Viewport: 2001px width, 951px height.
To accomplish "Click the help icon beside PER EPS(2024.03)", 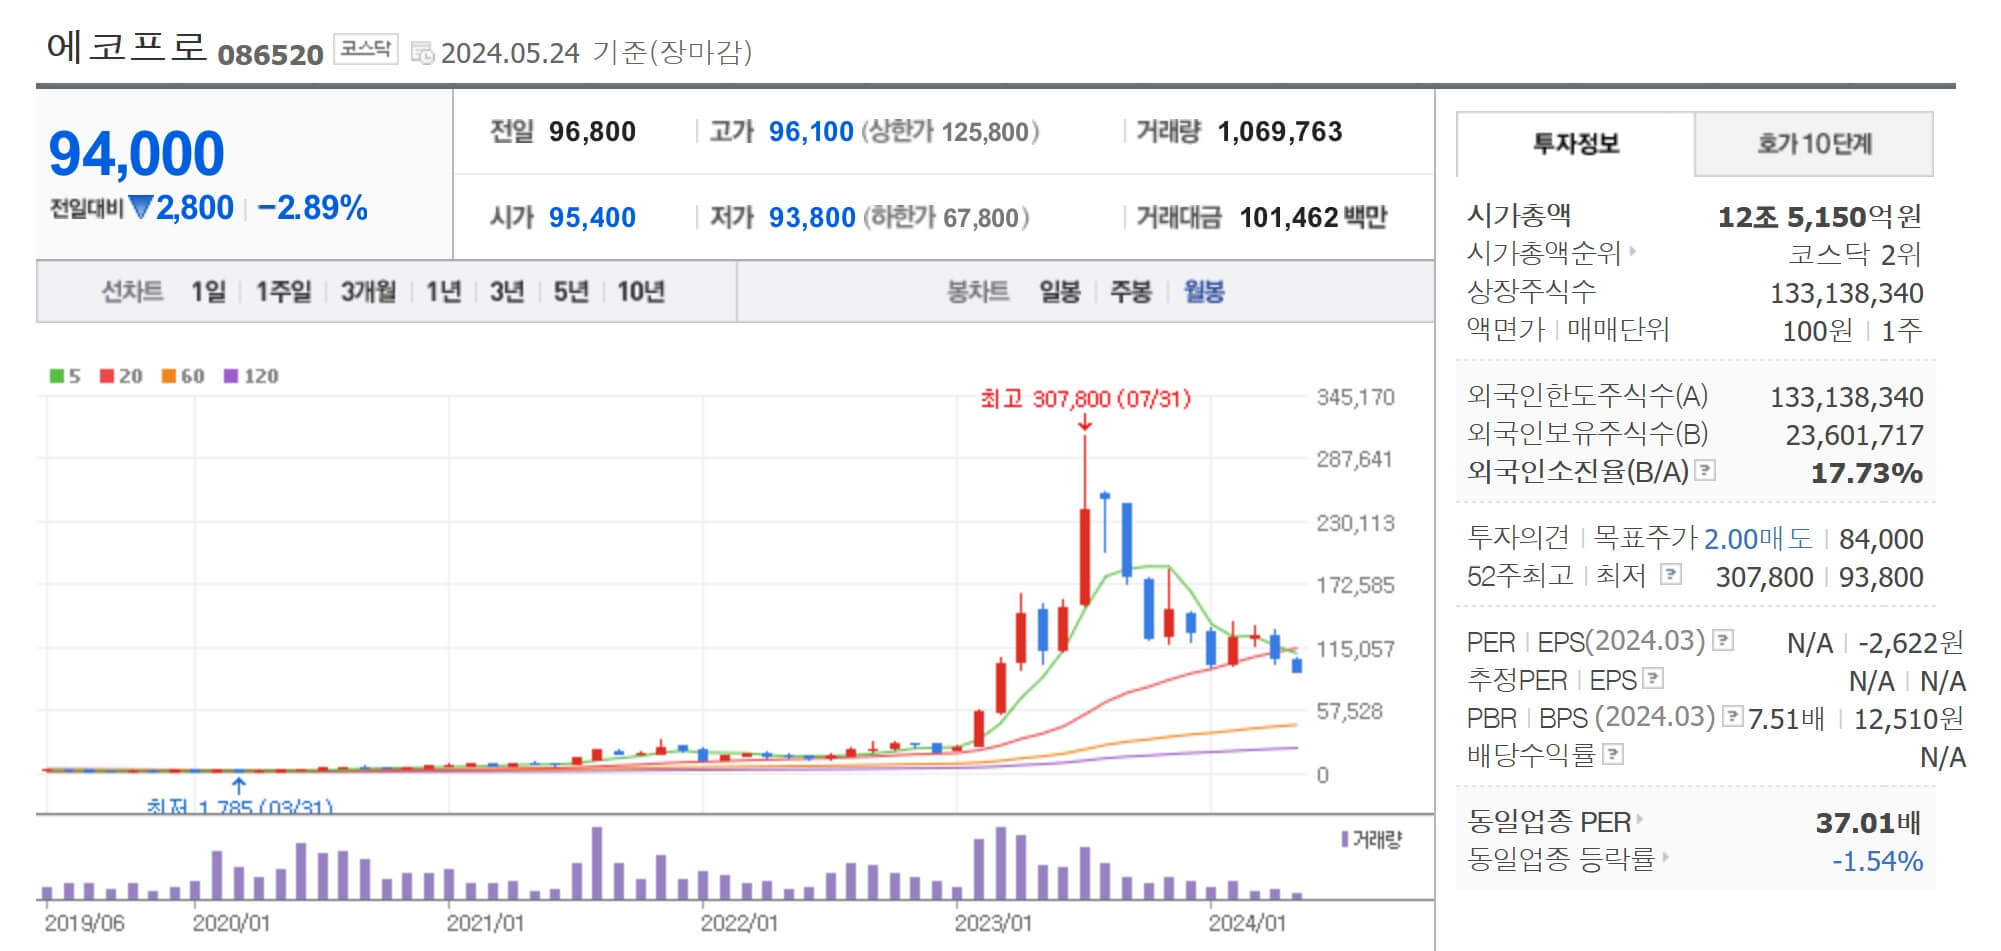I will click(x=1723, y=640).
